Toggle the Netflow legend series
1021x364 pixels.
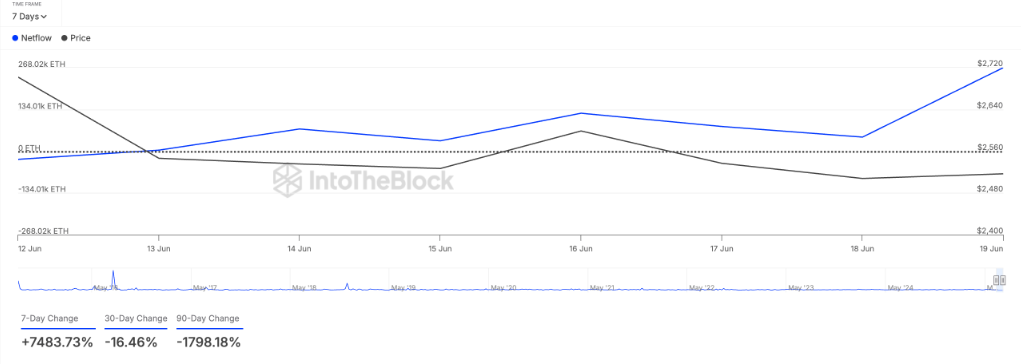click(32, 38)
